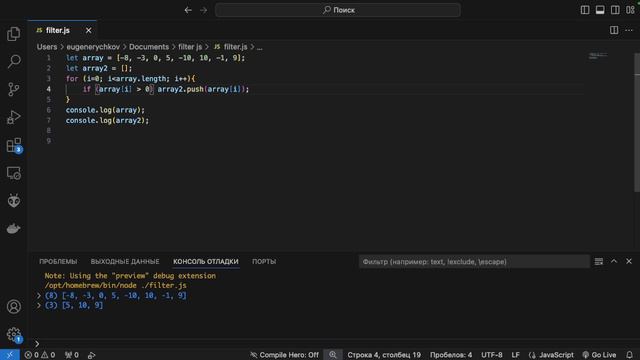Open notifications bell icon

[x=629, y=355]
